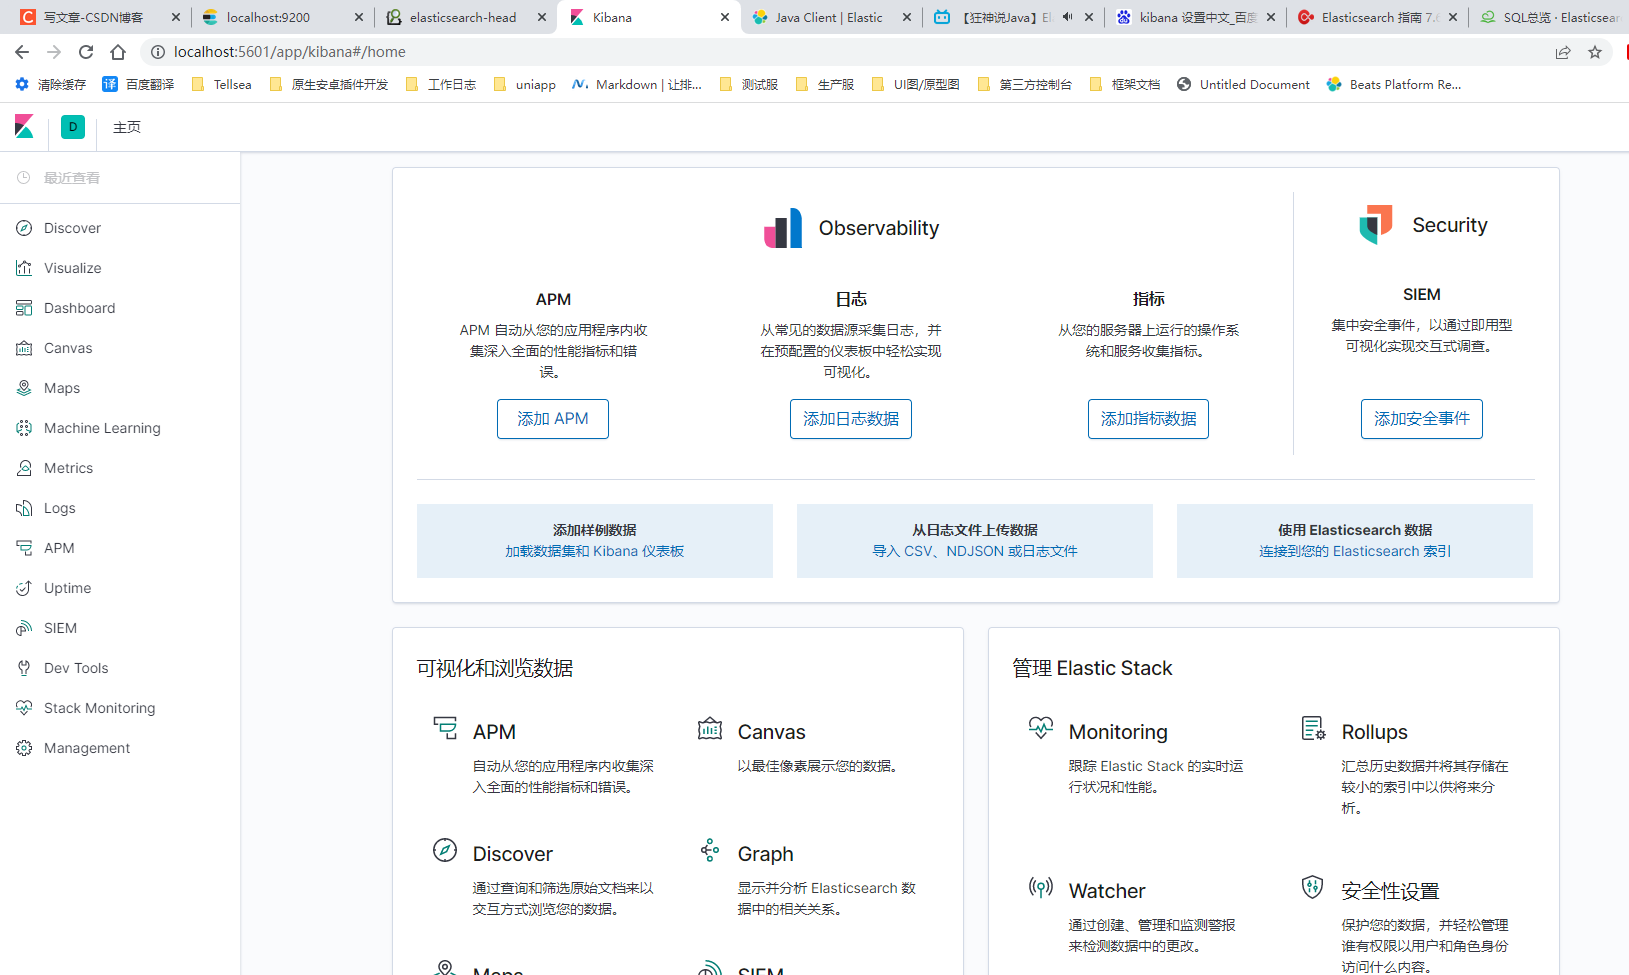Open 加载数据集和 Kibana 仪表板 link
This screenshot has height=975, width=1629.
[x=595, y=551]
